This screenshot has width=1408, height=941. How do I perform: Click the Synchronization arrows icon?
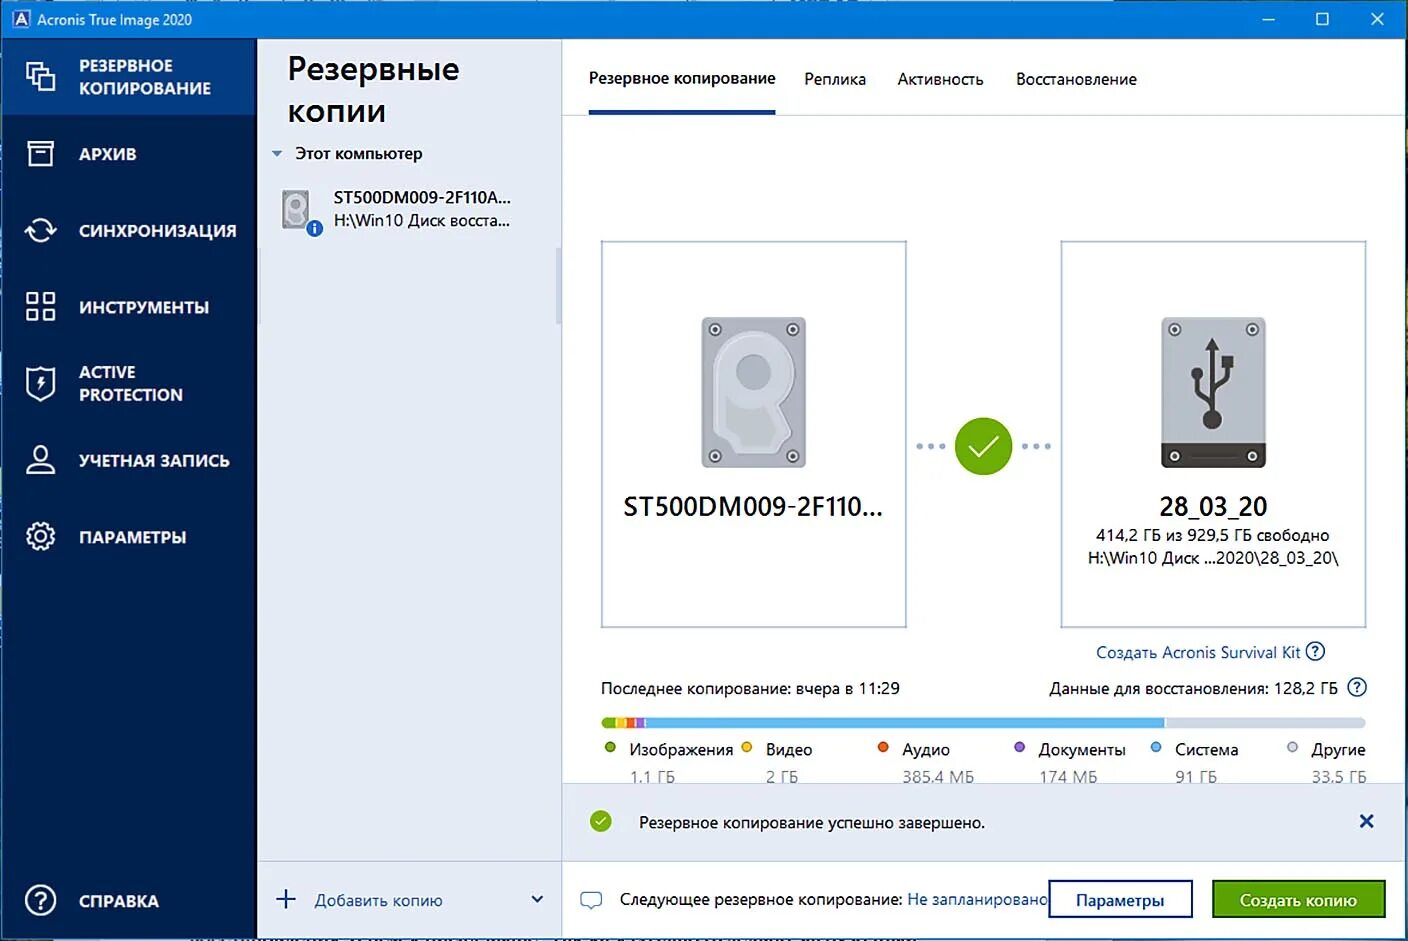(40, 230)
